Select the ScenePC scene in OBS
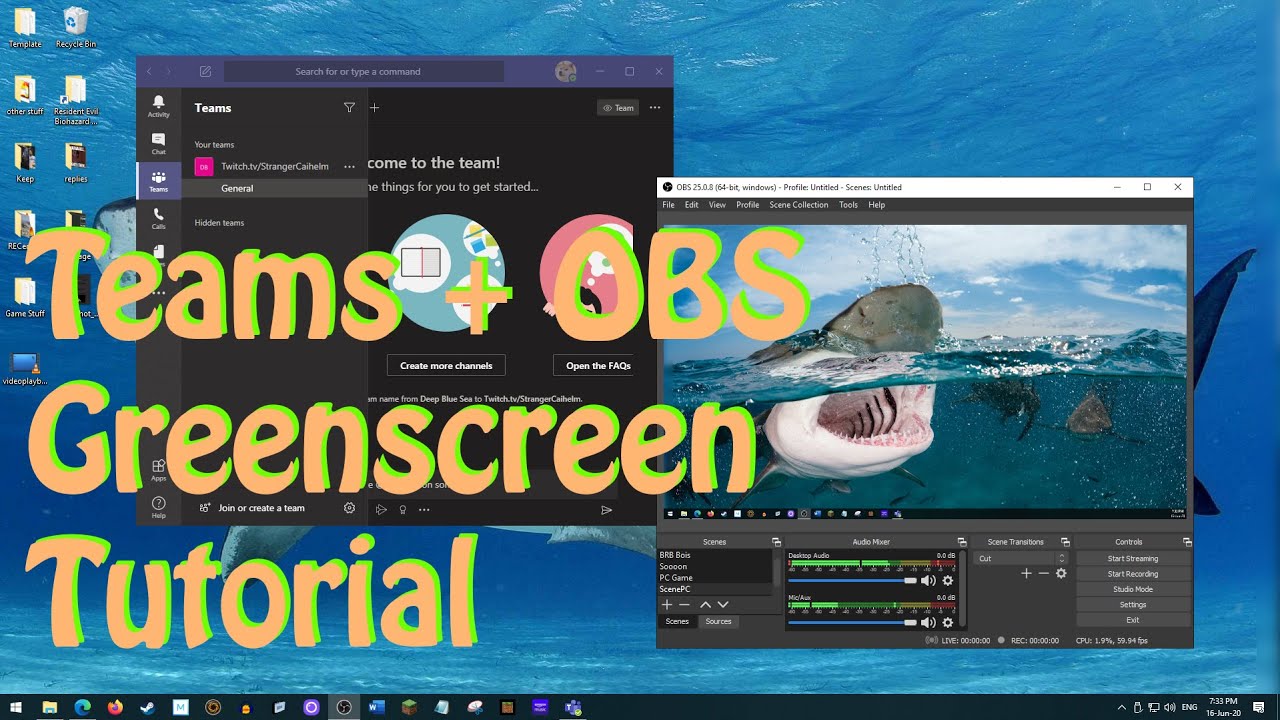 click(716, 589)
